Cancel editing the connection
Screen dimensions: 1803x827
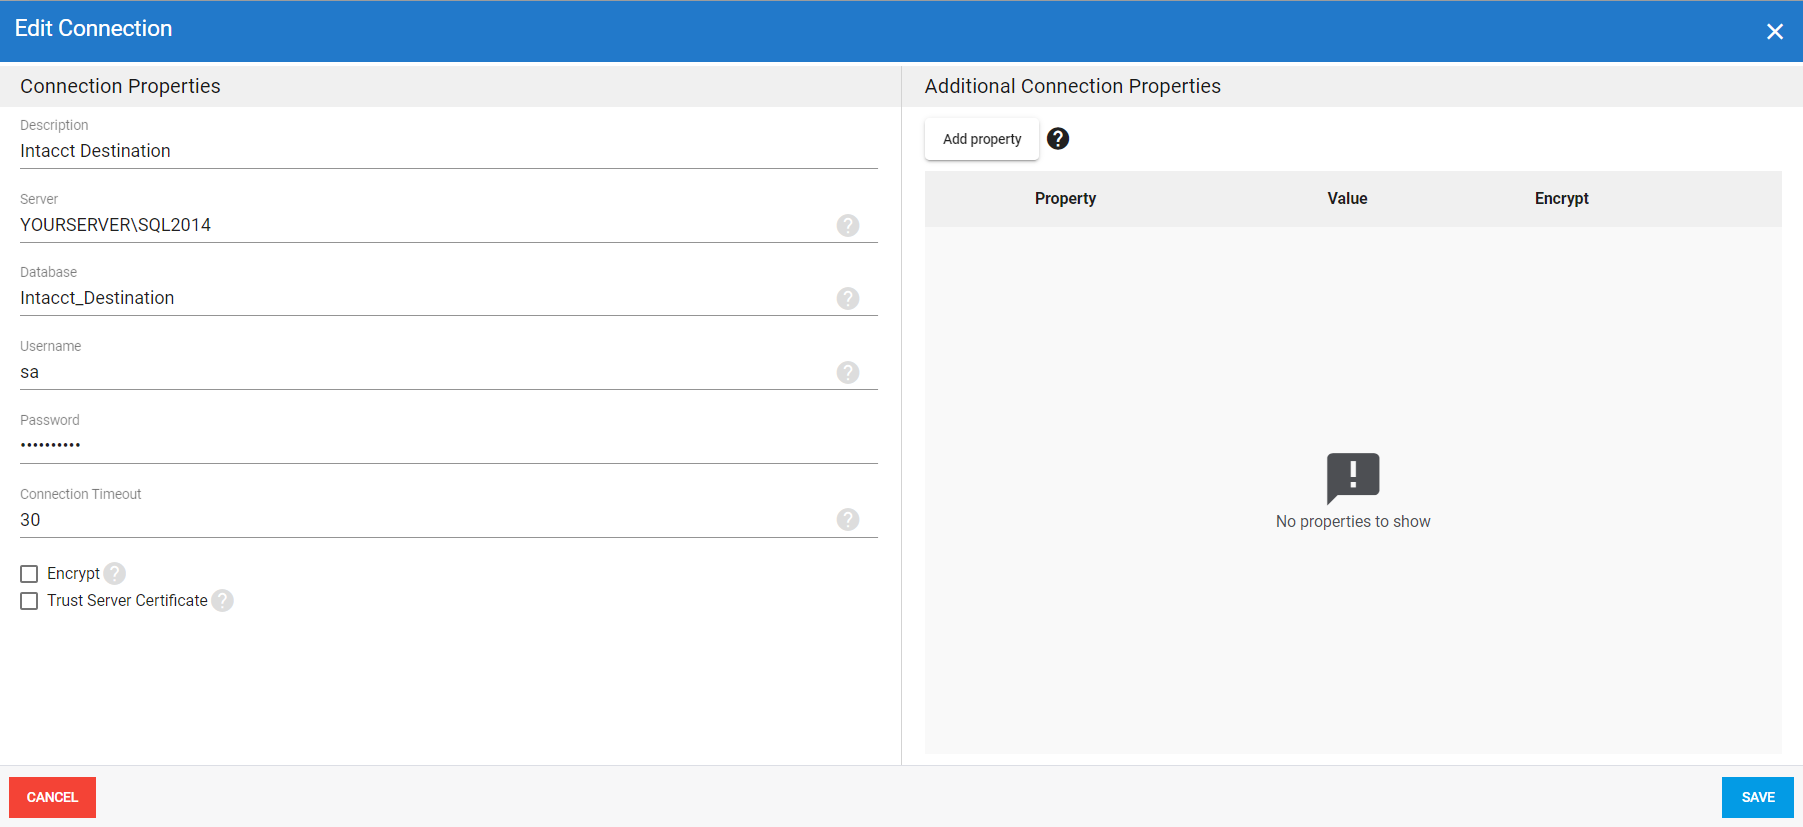click(52, 797)
